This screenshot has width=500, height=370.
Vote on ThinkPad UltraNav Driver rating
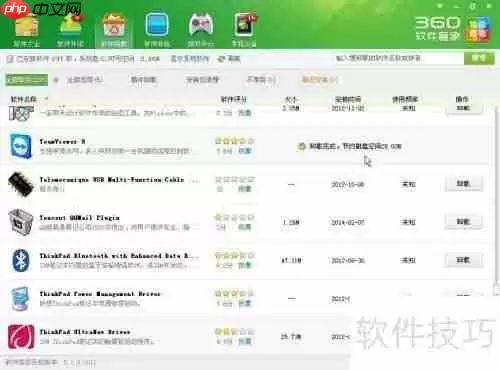coord(245,341)
